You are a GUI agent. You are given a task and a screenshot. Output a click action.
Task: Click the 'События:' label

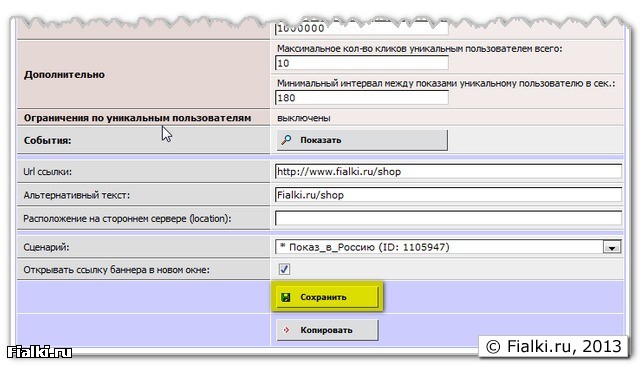tap(47, 140)
